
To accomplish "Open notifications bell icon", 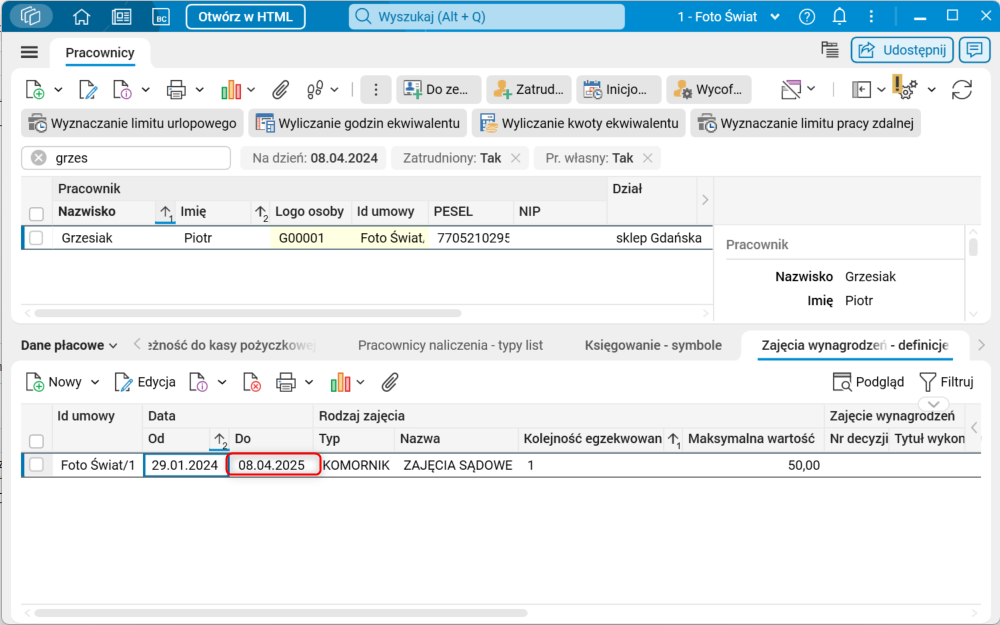I will click(x=839, y=17).
